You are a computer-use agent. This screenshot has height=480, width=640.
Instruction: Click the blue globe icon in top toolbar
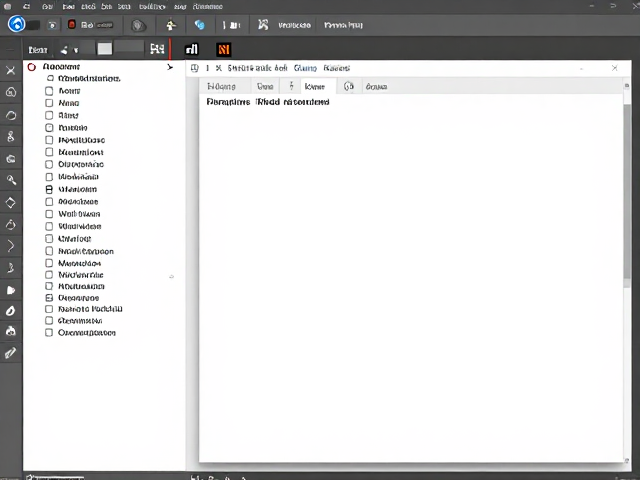(200, 25)
